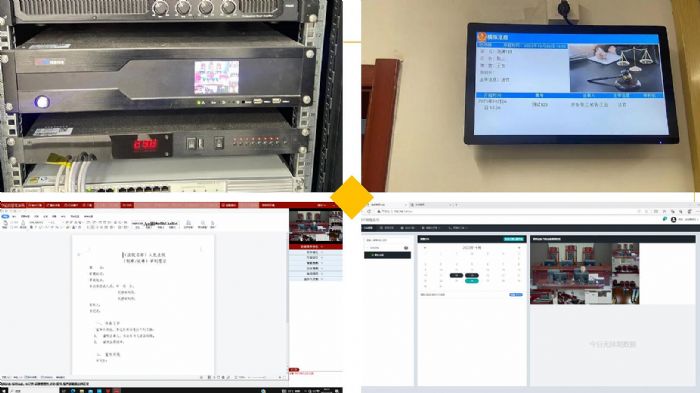Expand the red header section in side panel
Image resolution: width=700 pixels, height=393 pixels.
click(316, 247)
